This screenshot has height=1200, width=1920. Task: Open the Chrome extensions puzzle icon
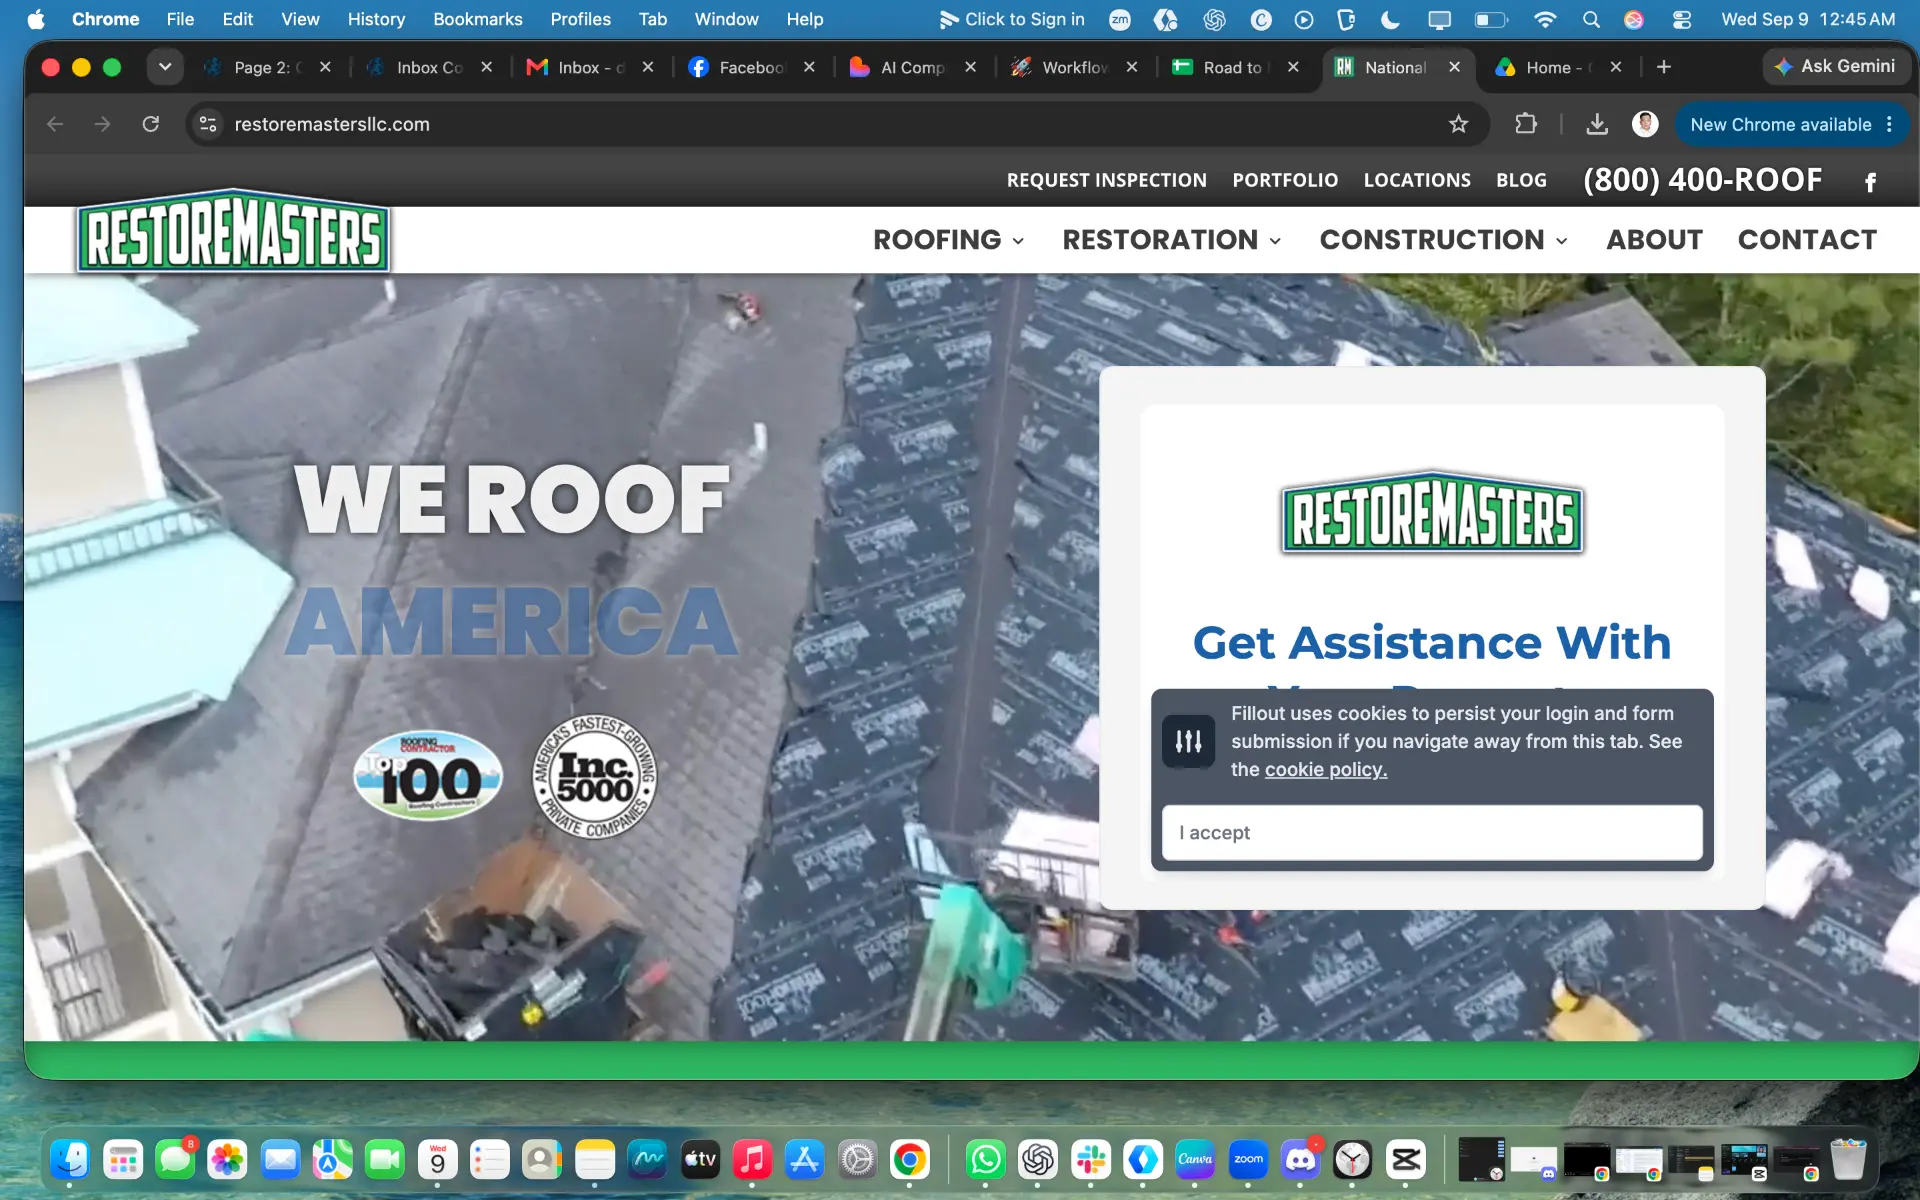point(1525,124)
